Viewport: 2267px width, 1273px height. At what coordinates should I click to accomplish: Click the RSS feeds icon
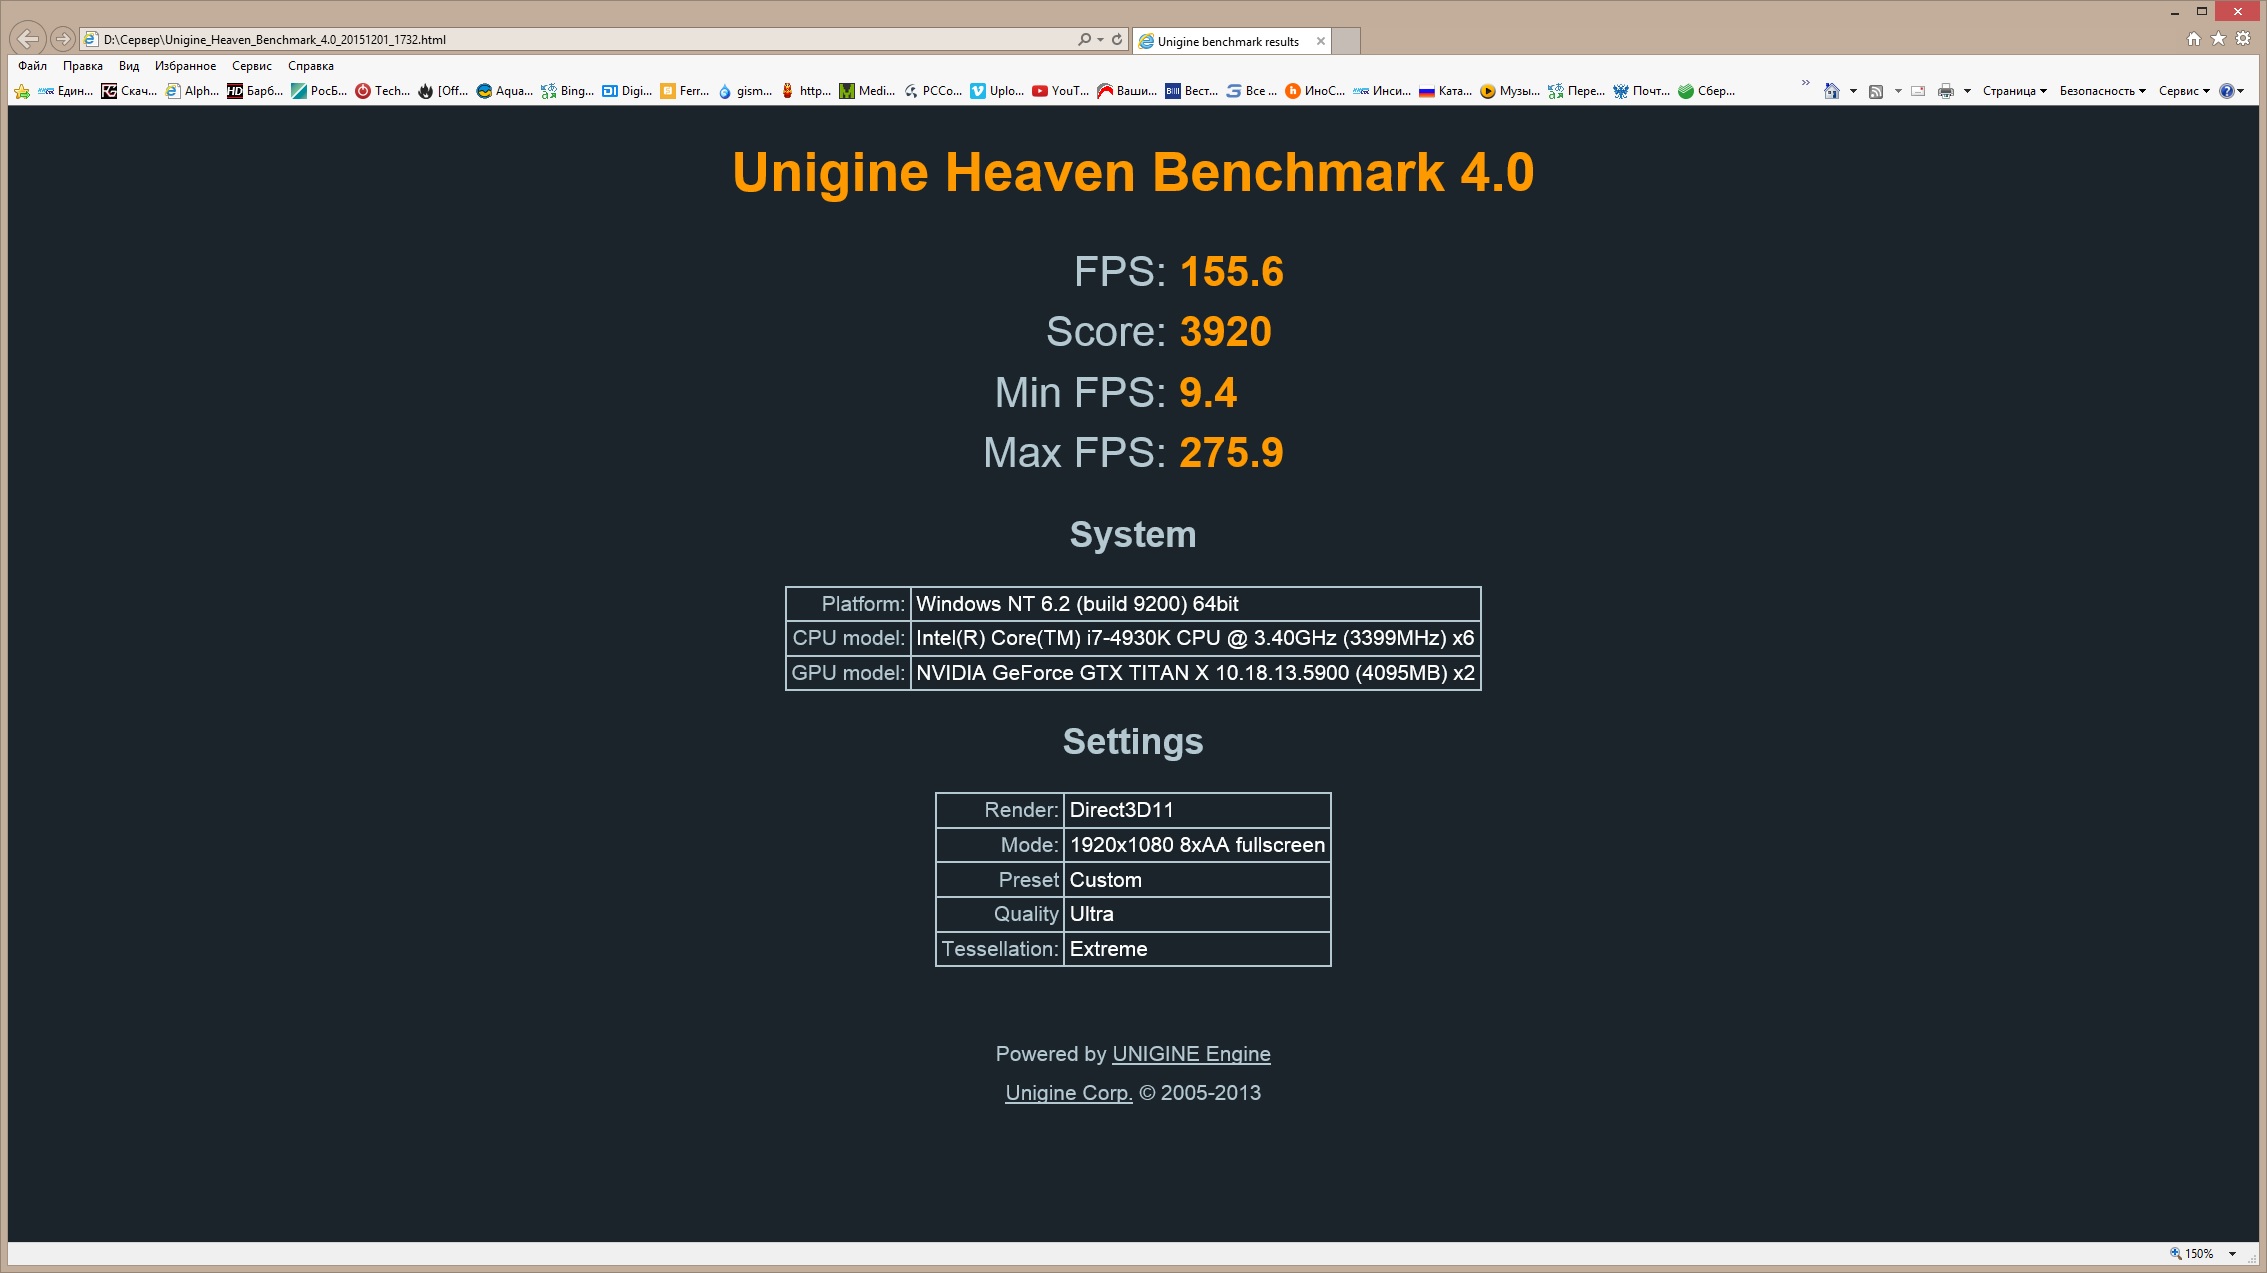[1876, 91]
